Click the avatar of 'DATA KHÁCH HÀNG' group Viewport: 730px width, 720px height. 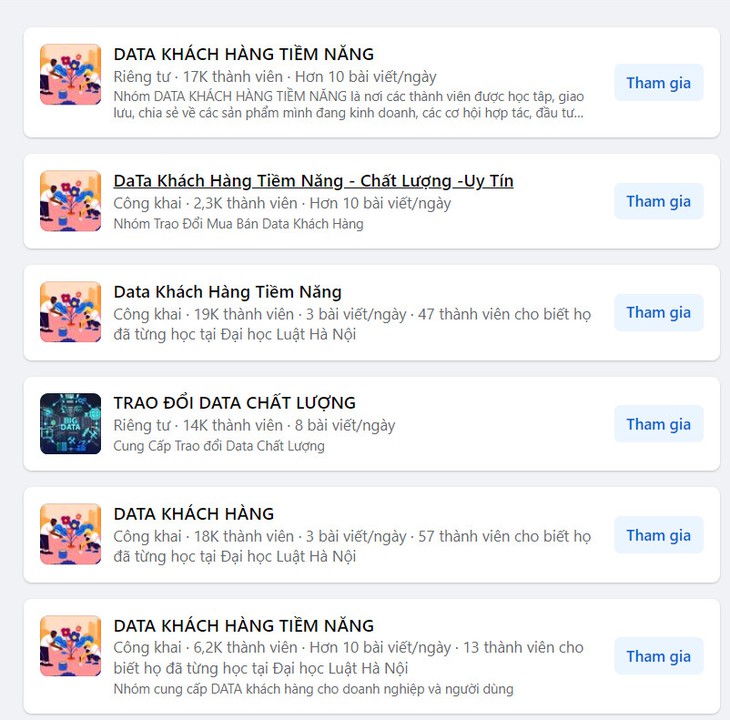(x=70, y=534)
